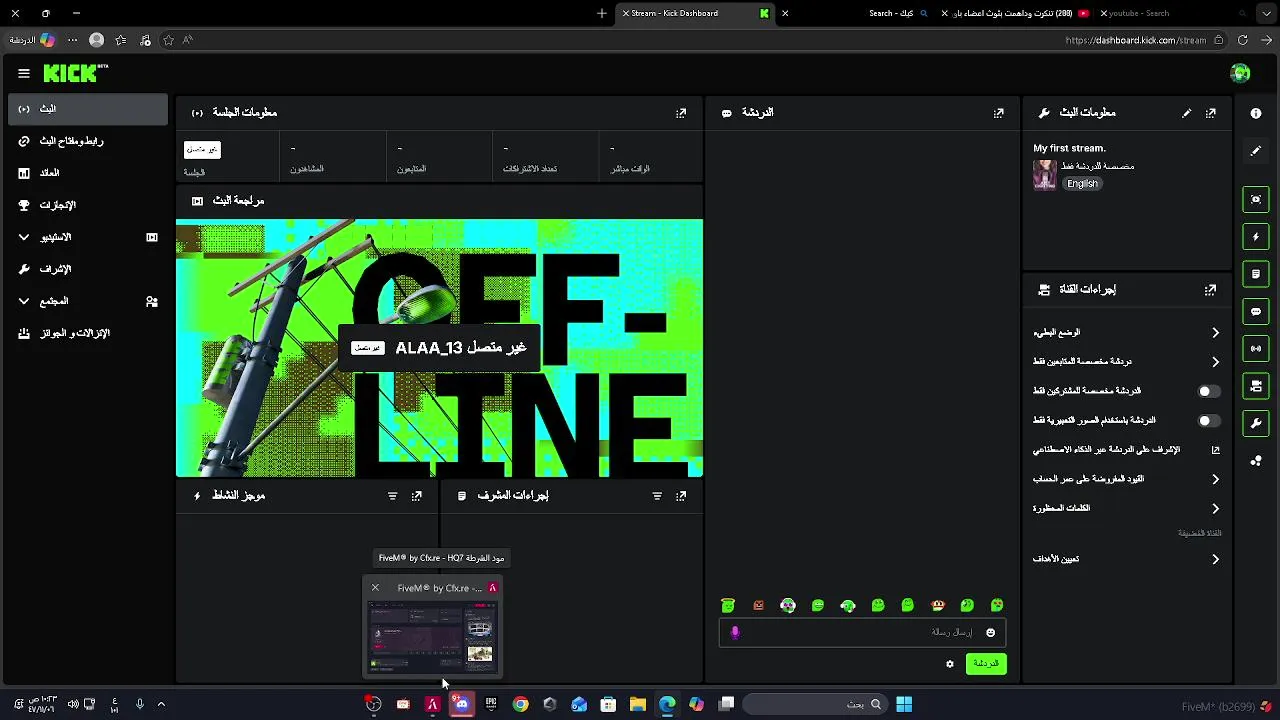Toggle the document mod actions icon in right bar

click(x=1256, y=274)
